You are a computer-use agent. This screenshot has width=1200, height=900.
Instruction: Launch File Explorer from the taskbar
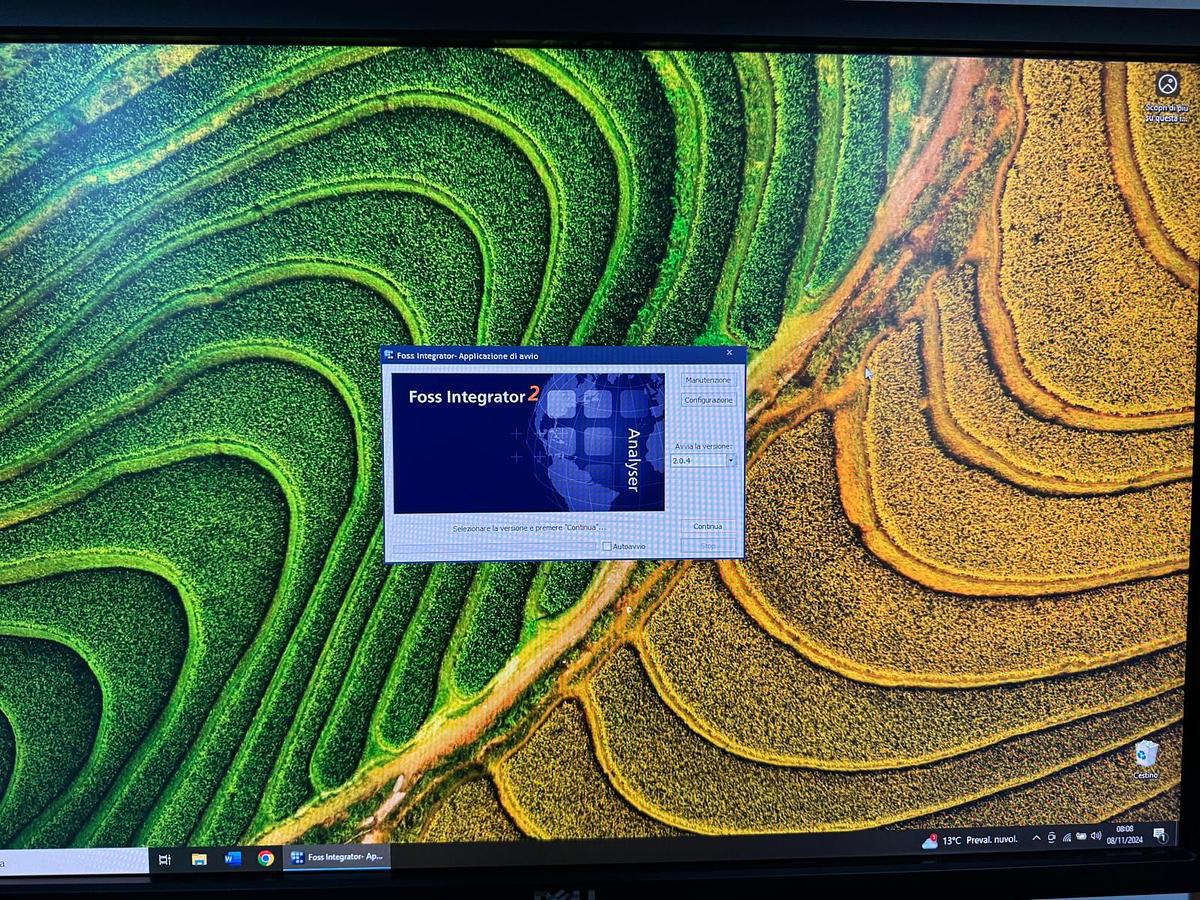[199, 858]
